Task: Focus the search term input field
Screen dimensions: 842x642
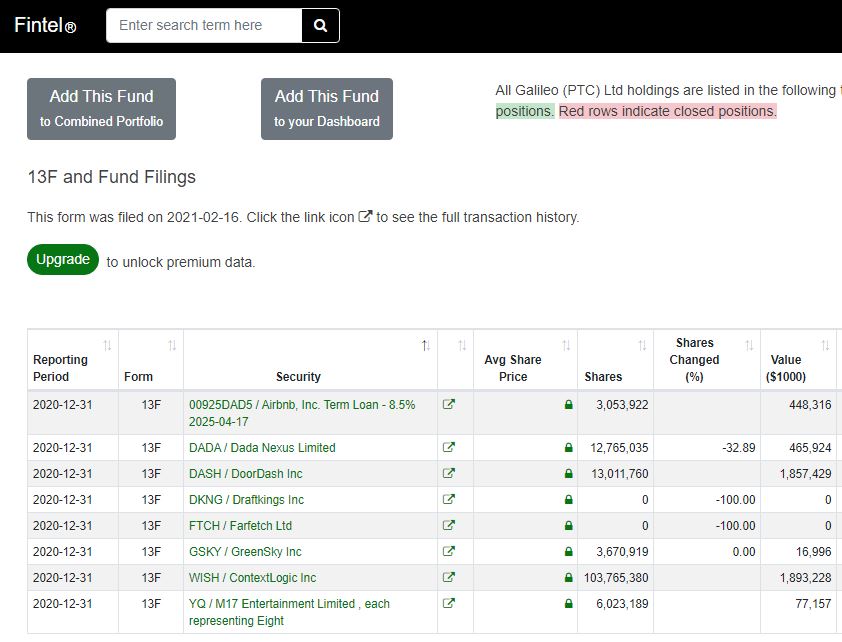Action: [204, 26]
